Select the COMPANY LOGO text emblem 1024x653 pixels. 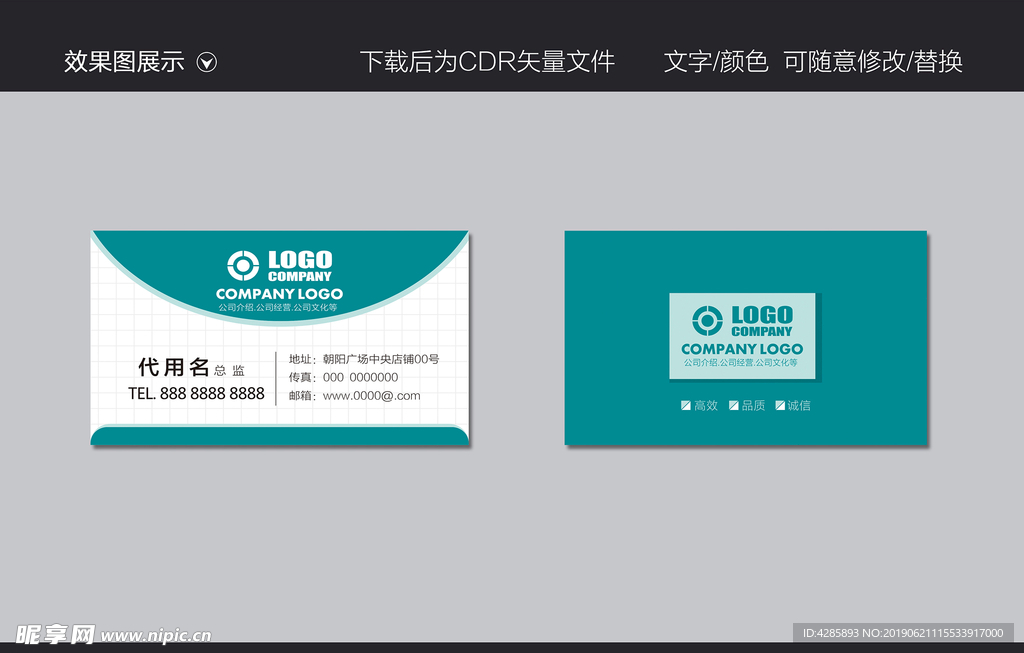[279, 293]
